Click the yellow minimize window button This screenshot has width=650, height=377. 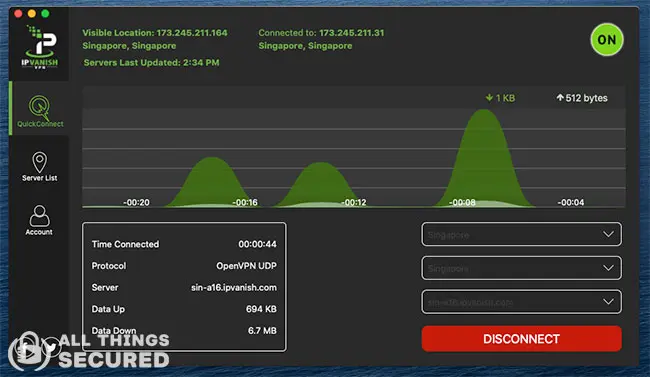pos(32,14)
